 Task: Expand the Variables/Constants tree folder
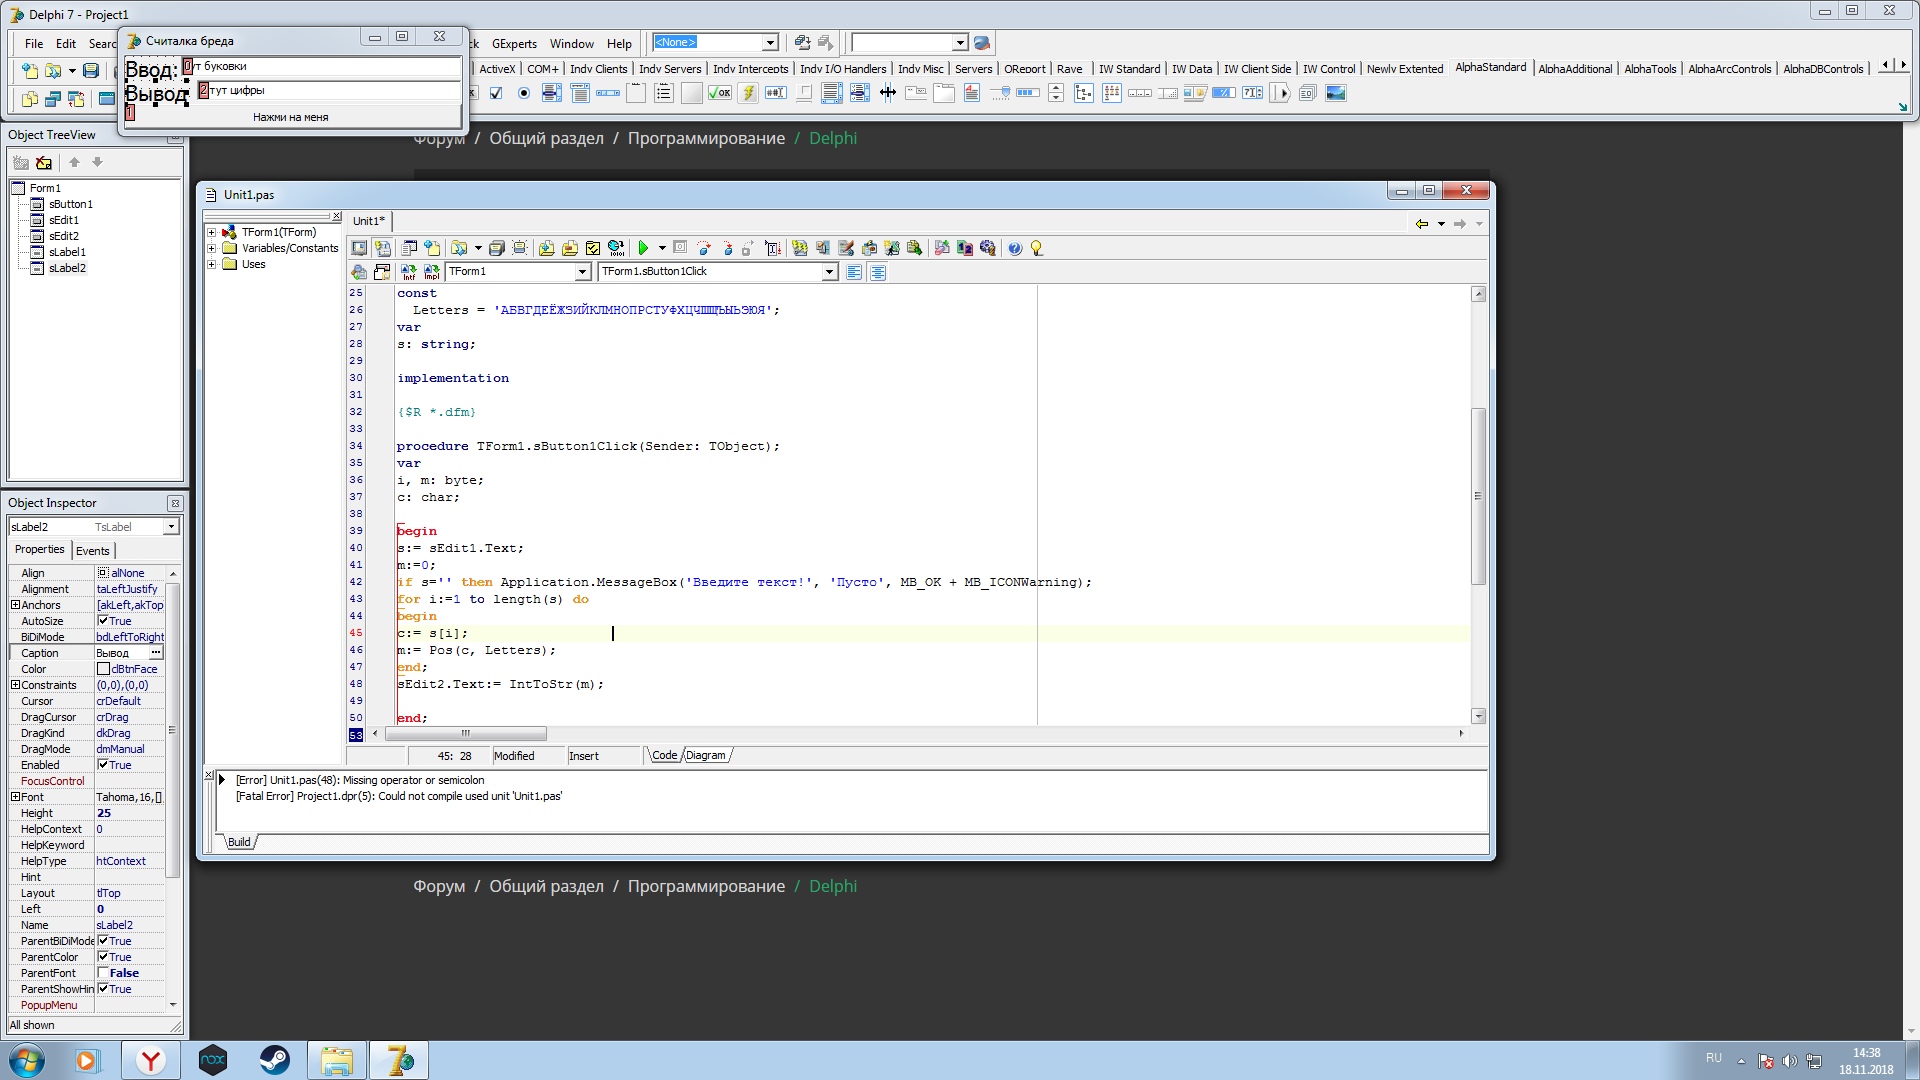point(212,248)
